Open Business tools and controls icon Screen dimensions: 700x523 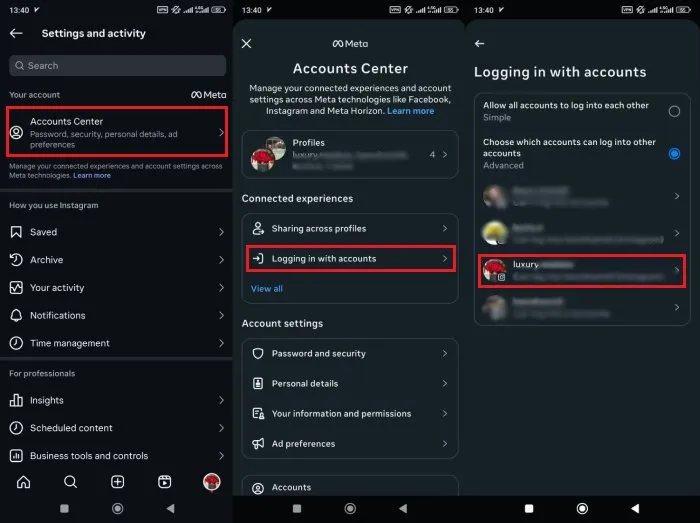[16, 456]
